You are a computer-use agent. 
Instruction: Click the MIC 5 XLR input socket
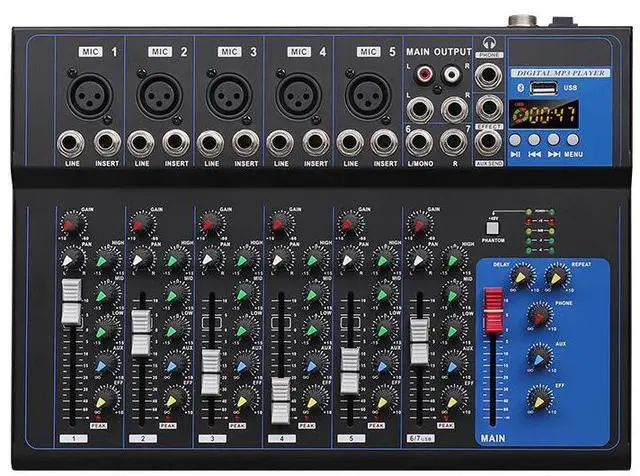coord(368,96)
